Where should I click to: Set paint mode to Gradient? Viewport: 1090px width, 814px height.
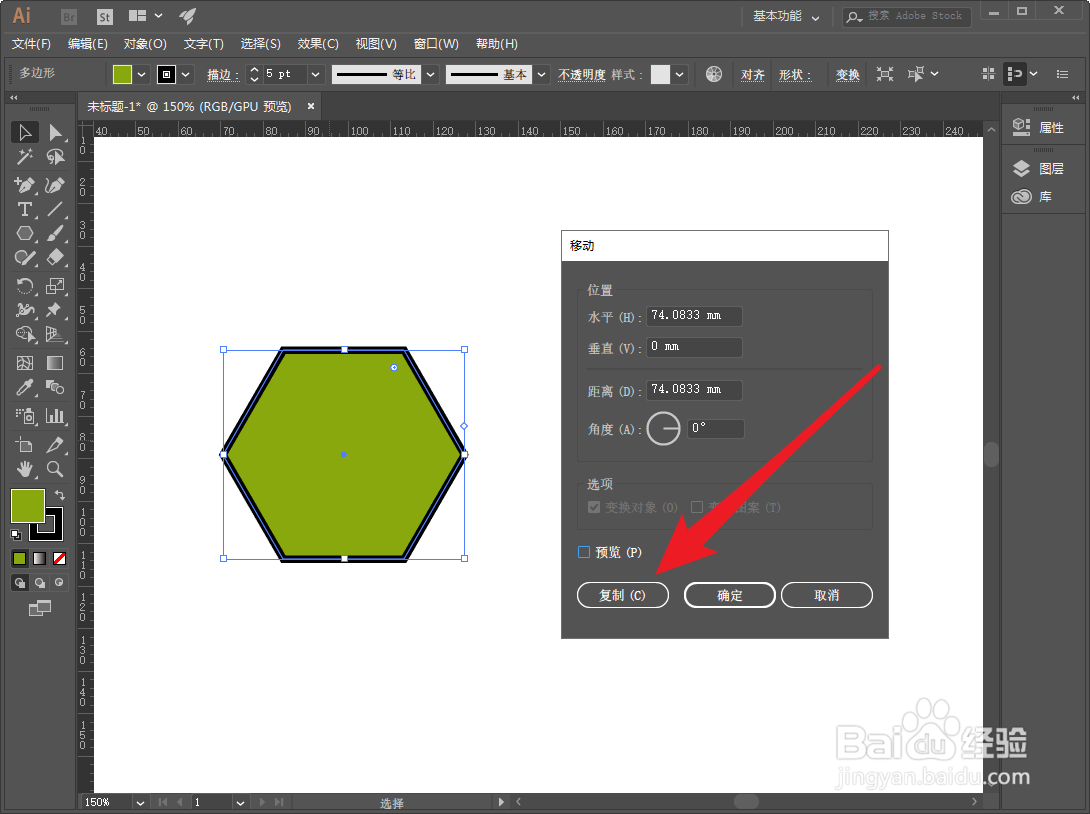click(x=40, y=558)
